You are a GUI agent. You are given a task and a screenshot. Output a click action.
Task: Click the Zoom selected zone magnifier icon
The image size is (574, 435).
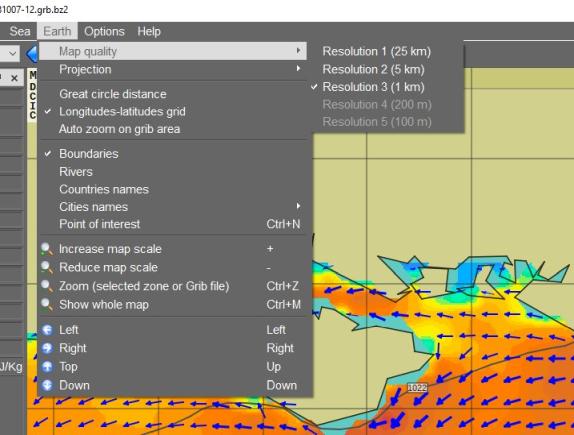click(x=46, y=286)
